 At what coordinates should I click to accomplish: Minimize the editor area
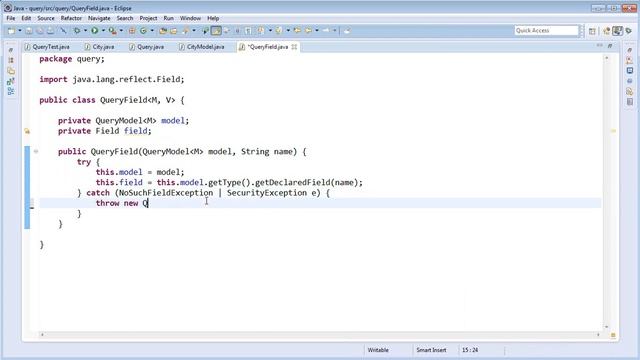point(600,46)
